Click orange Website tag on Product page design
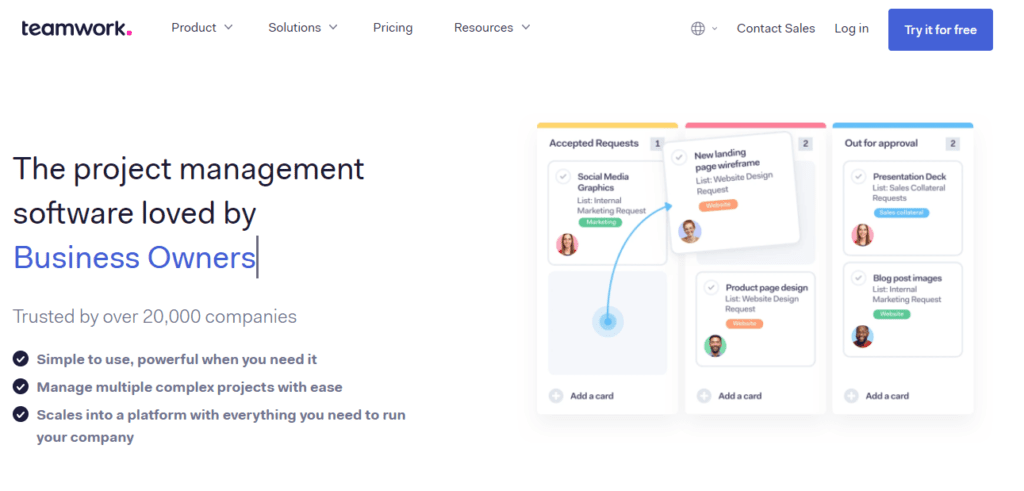The width and height of the screenshot is (1024, 491). tap(744, 323)
